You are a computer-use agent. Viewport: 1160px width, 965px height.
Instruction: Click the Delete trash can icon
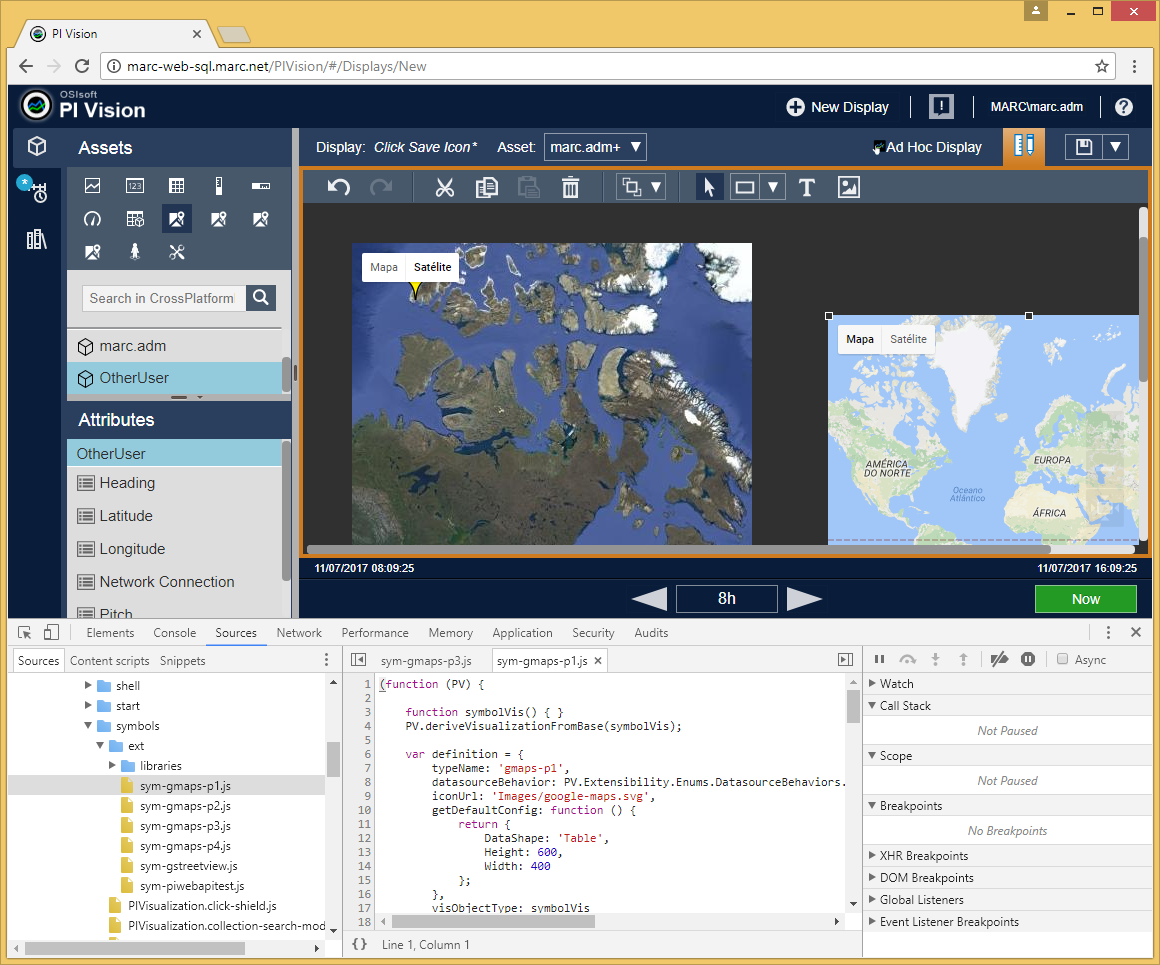(x=570, y=187)
